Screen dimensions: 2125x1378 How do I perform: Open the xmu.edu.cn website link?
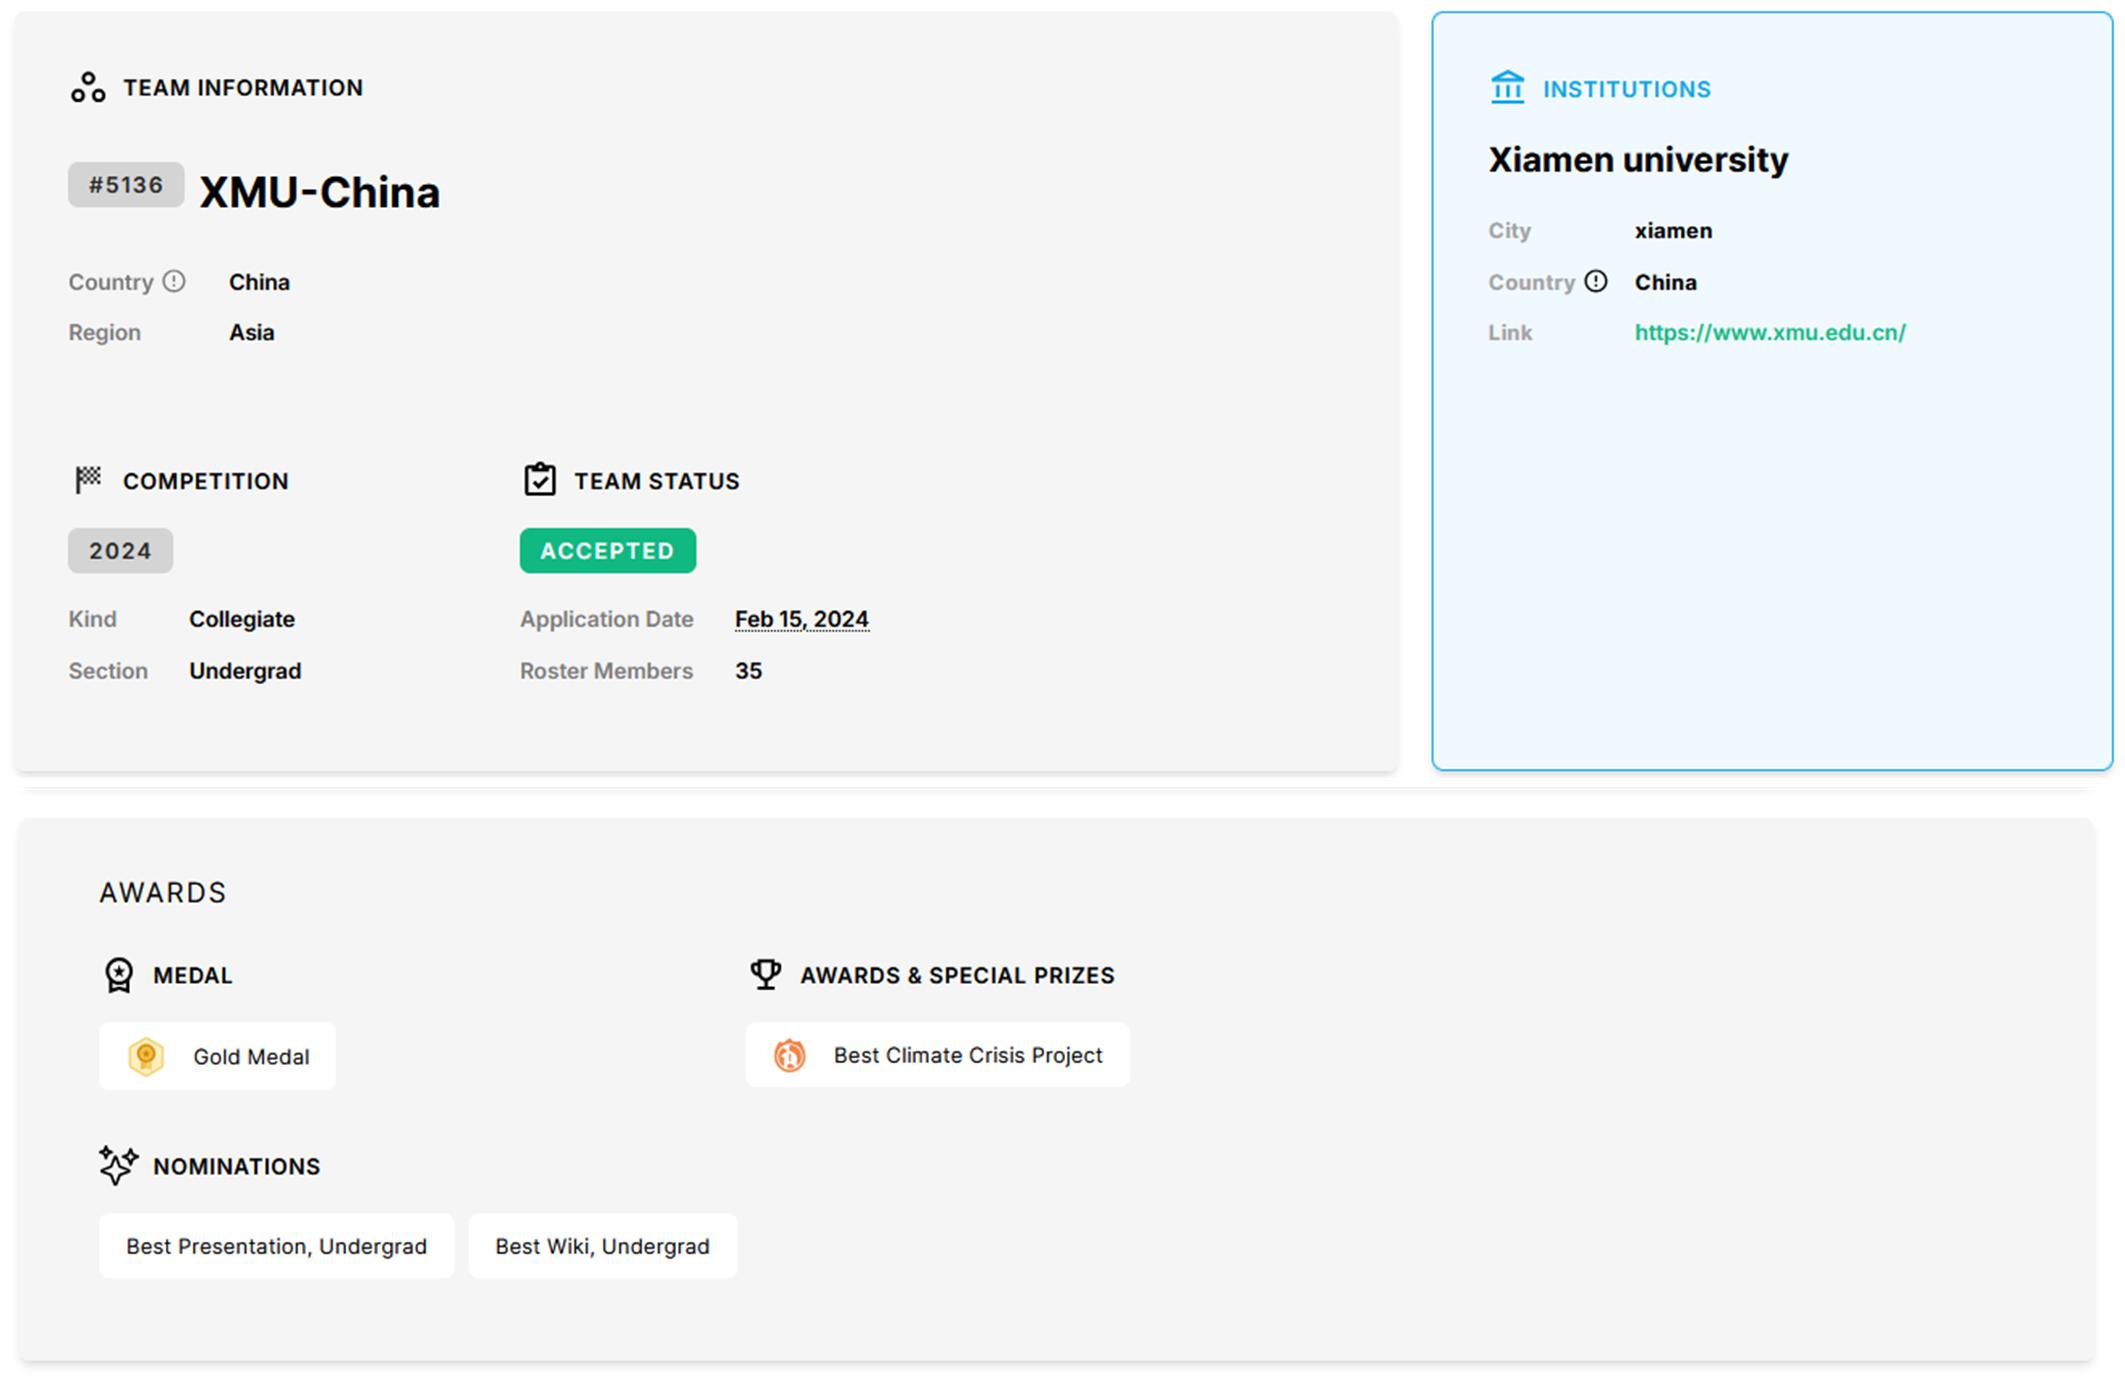(x=1770, y=333)
